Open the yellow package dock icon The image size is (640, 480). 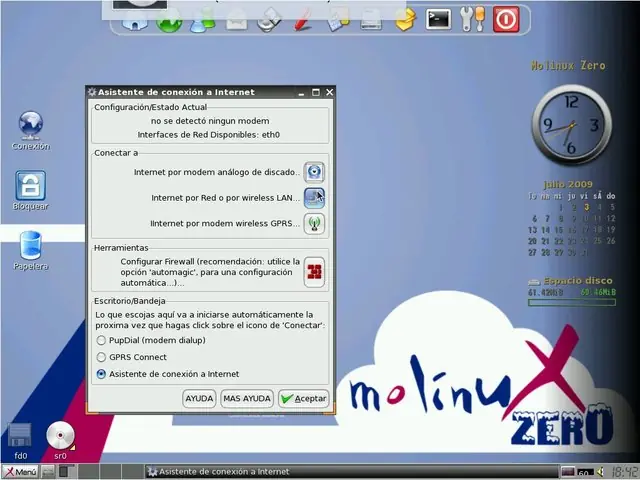(405, 19)
